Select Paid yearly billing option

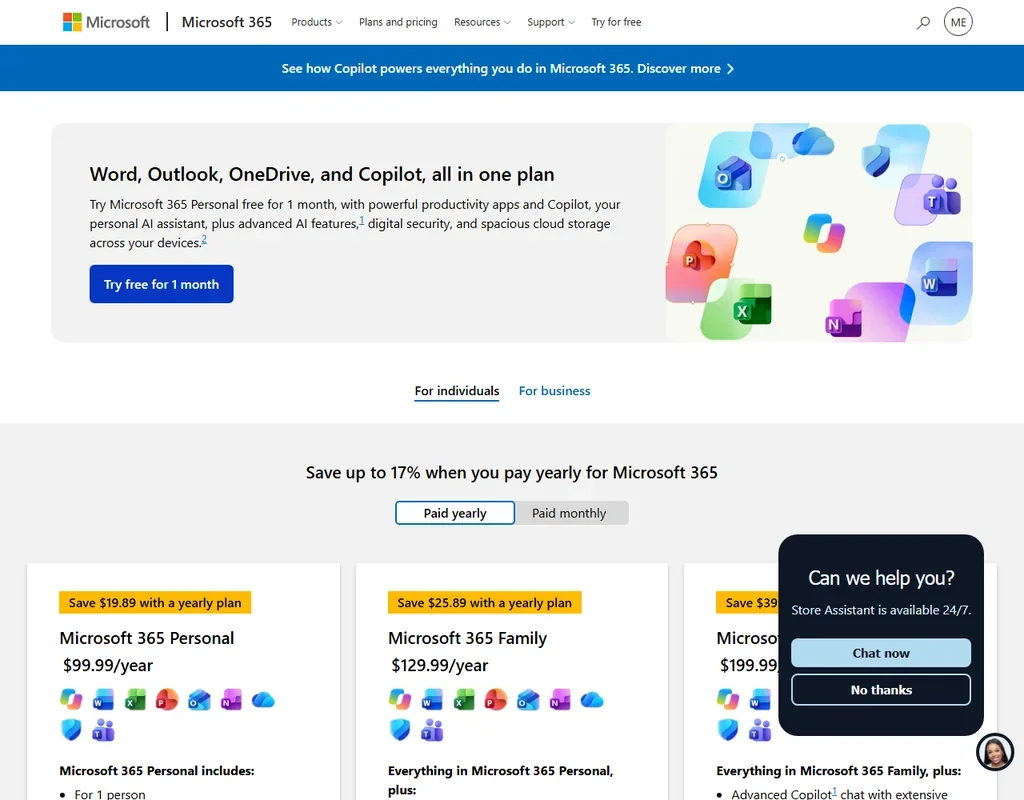click(455, 513)
